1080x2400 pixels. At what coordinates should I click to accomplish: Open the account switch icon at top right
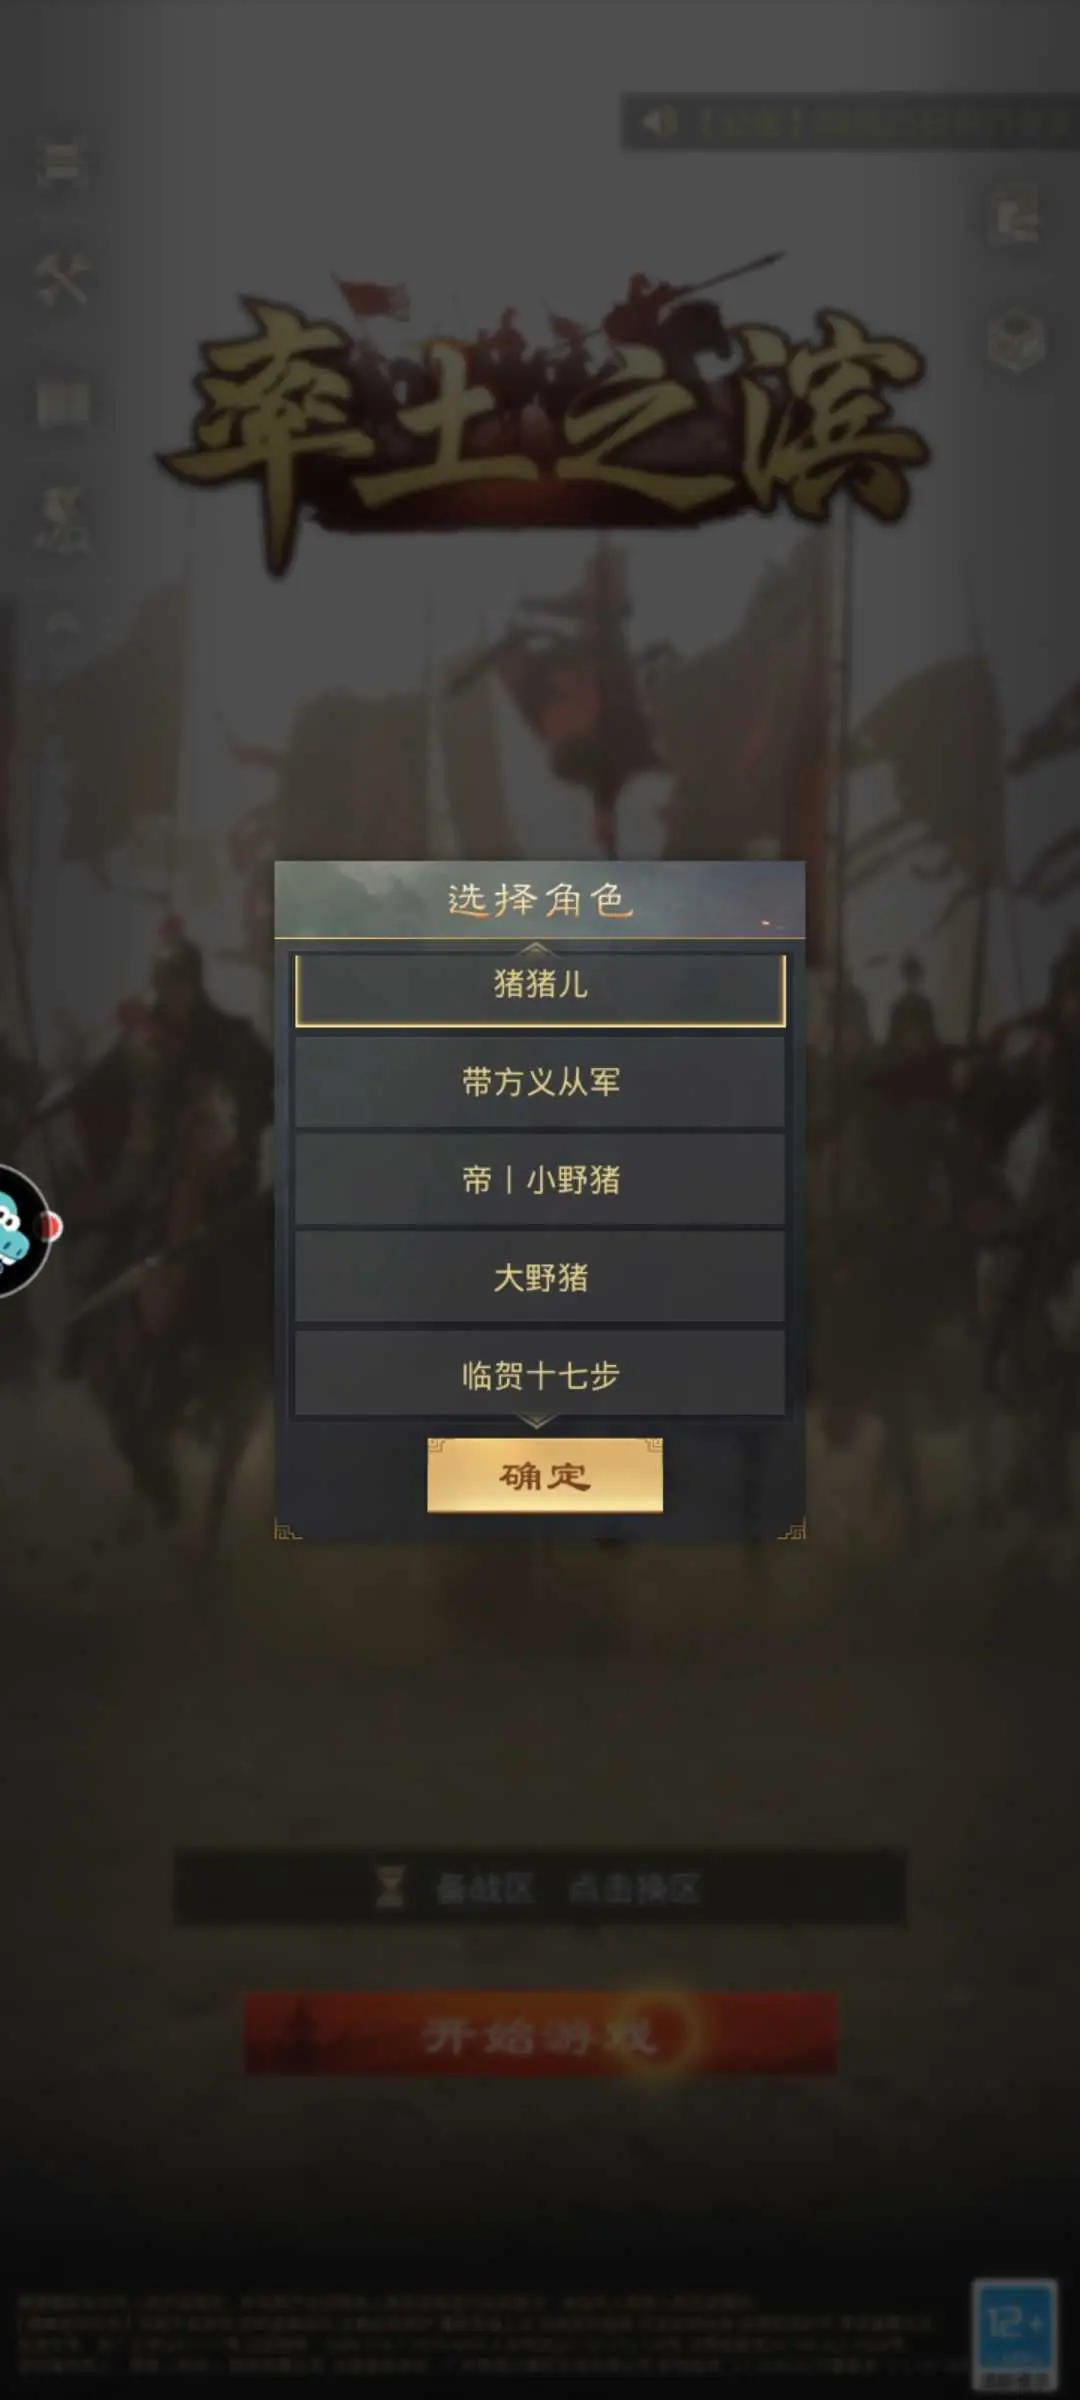(1015, 219)
